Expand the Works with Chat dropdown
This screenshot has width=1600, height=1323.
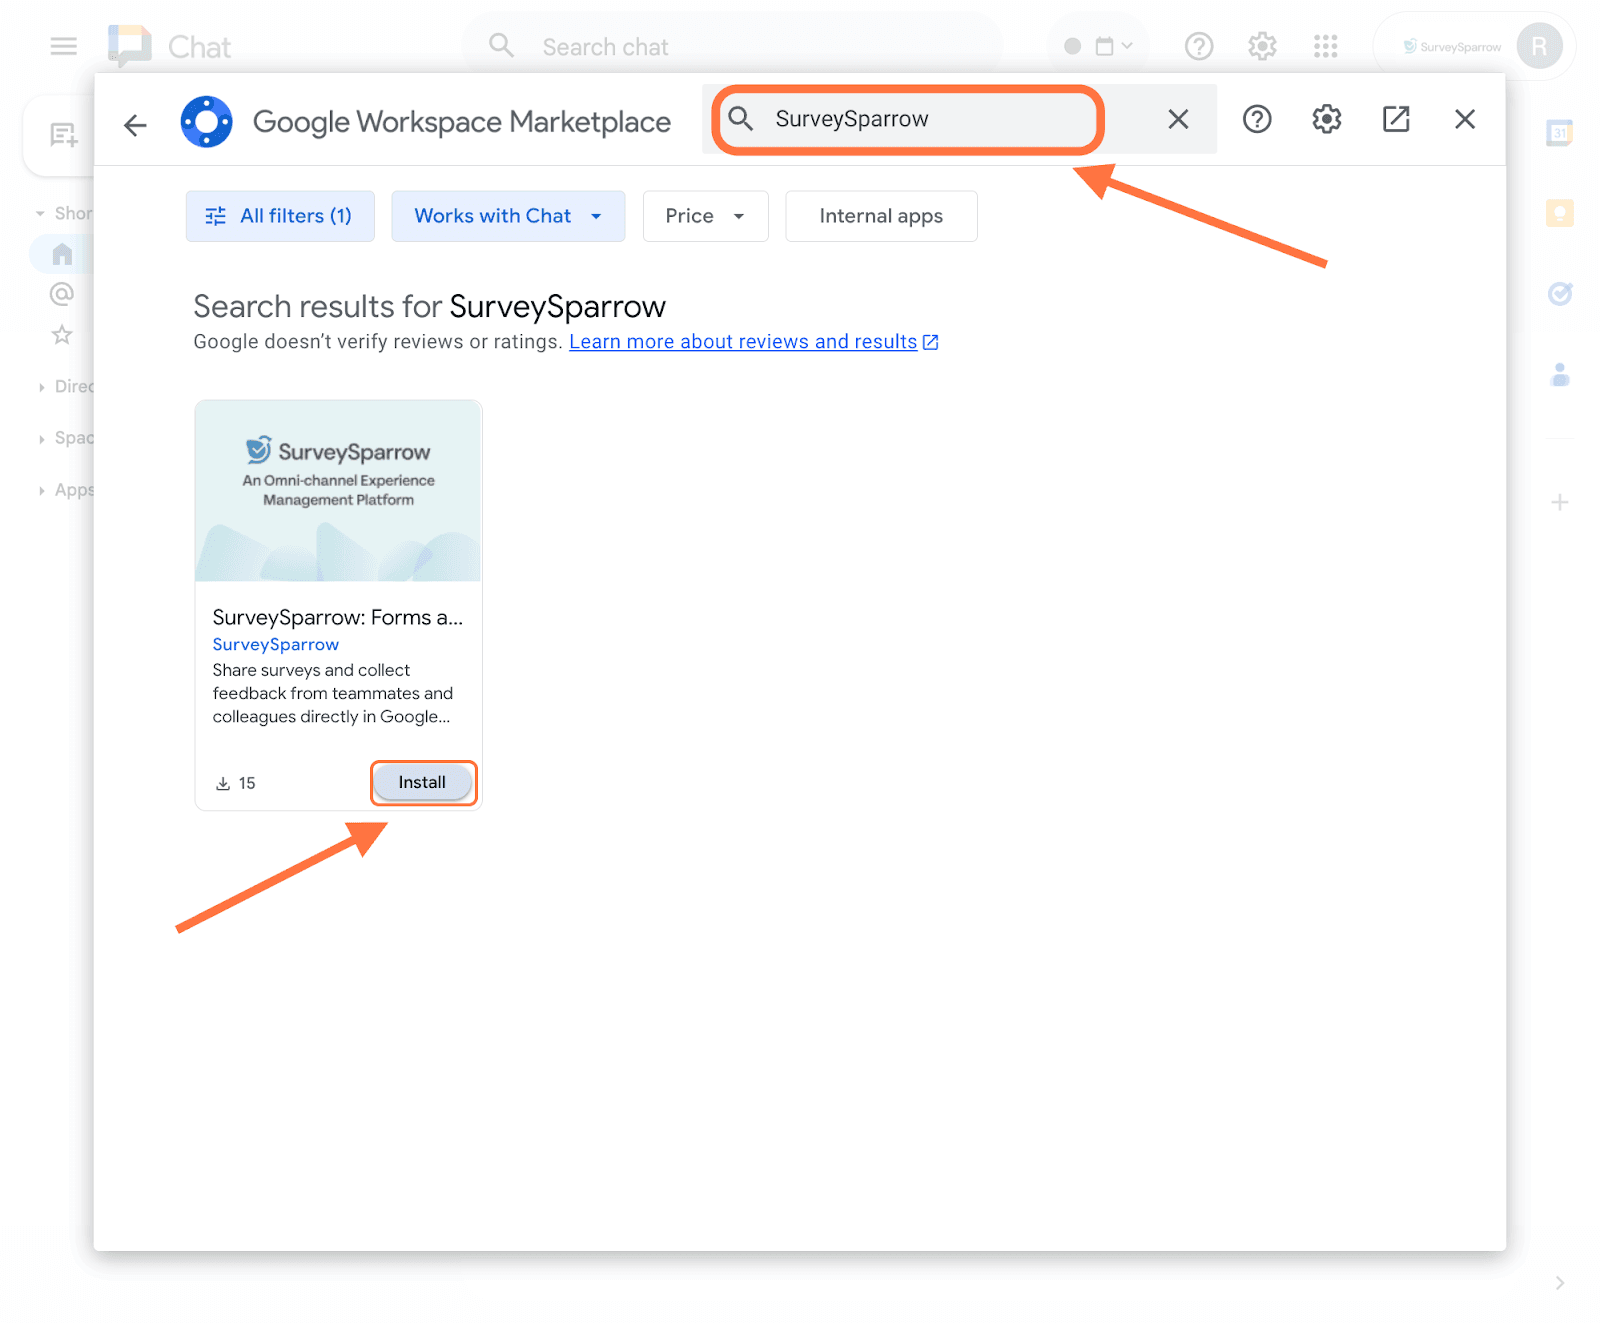tap(507, 216)
